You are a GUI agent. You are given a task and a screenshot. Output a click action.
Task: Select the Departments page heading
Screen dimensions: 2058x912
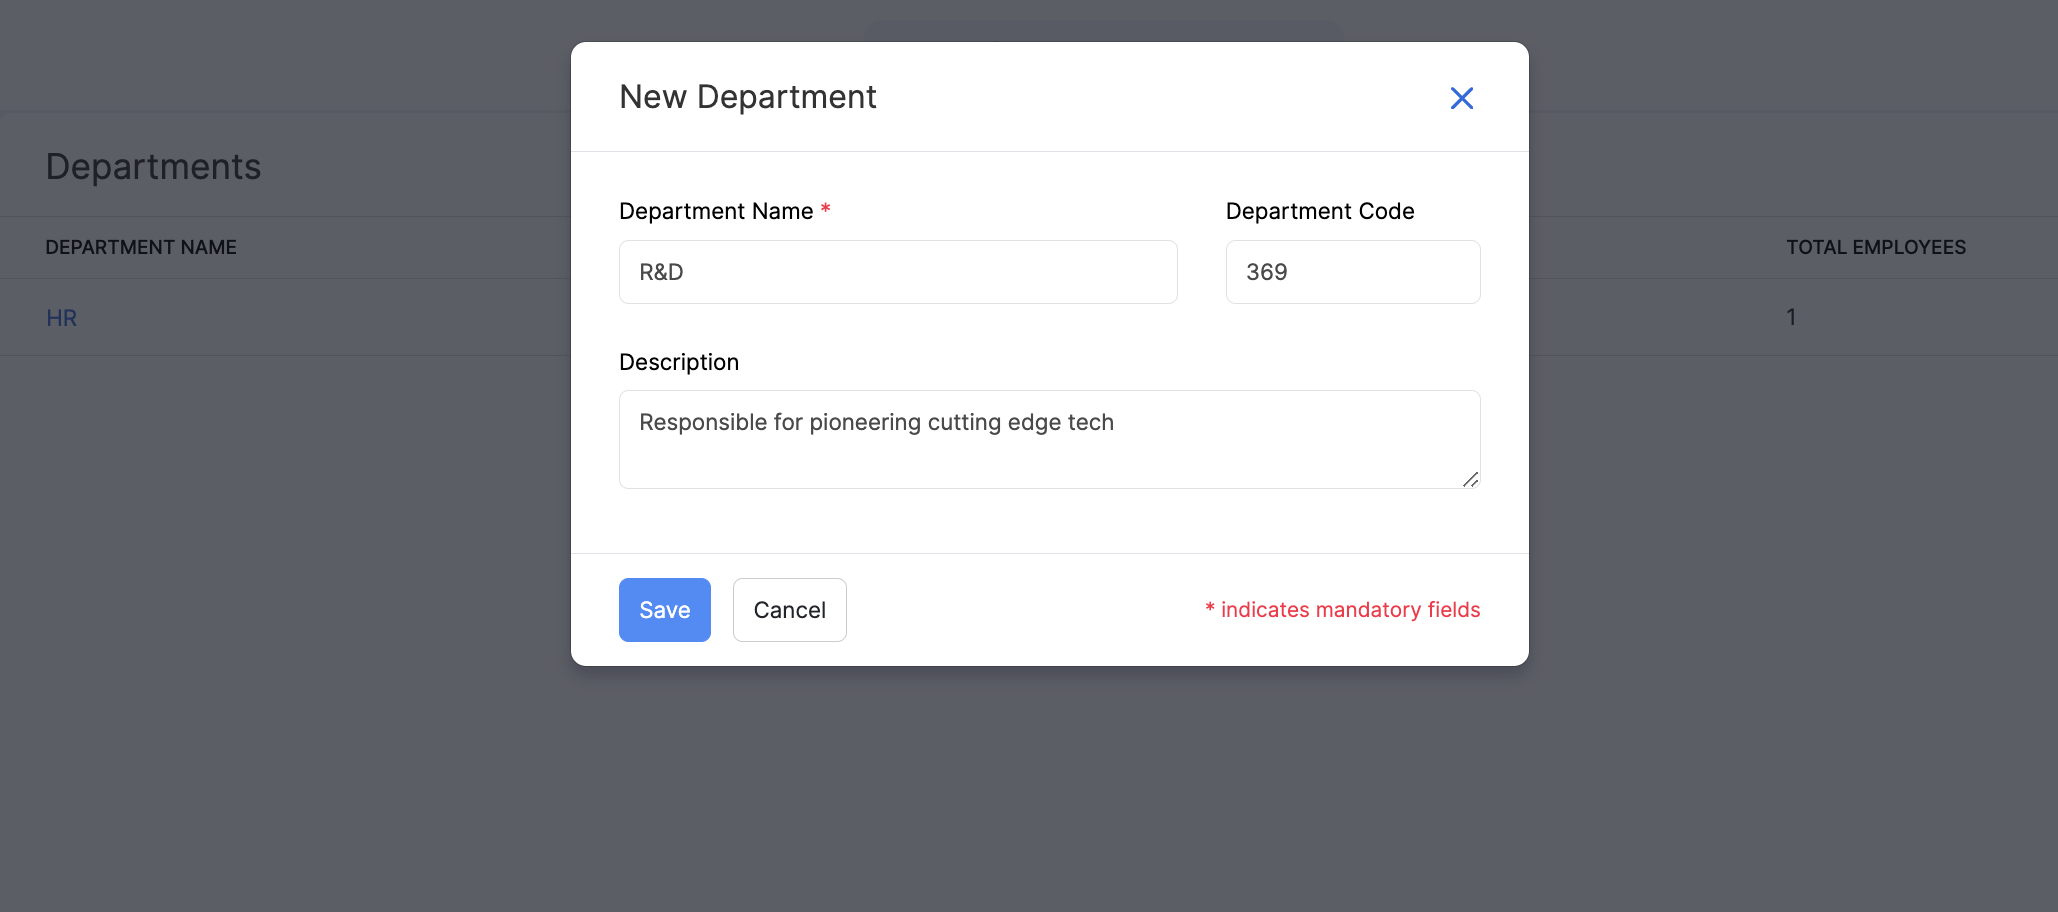click(153, 166)
